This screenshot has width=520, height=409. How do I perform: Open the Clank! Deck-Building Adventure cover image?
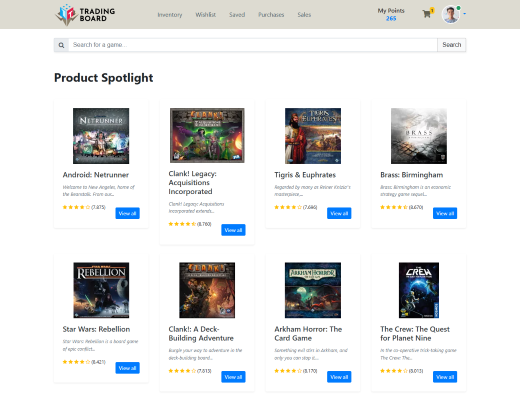click(207, 290)
